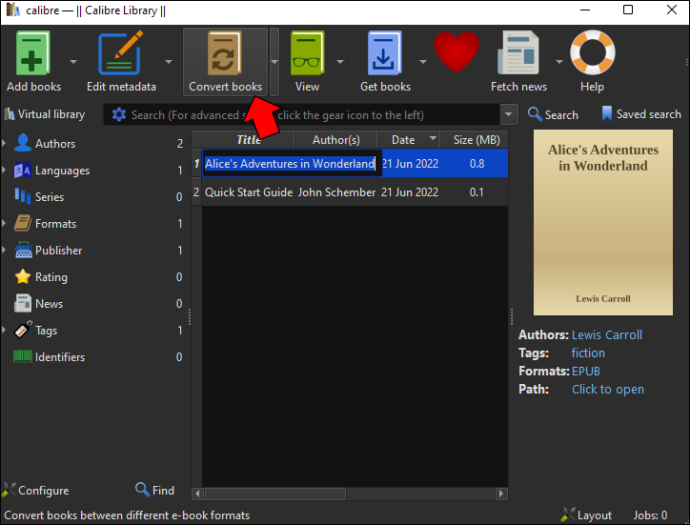Screen dimensions: 690x525
Task: Click the Alice's Adventures in Wonderland title cell
Action: (290, 164)
